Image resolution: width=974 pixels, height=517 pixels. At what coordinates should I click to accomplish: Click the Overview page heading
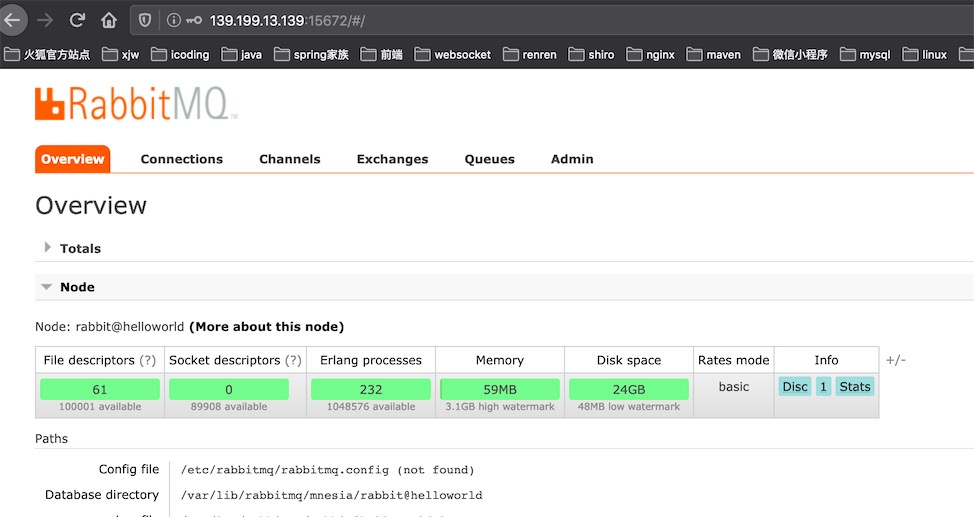pos(91,206)
